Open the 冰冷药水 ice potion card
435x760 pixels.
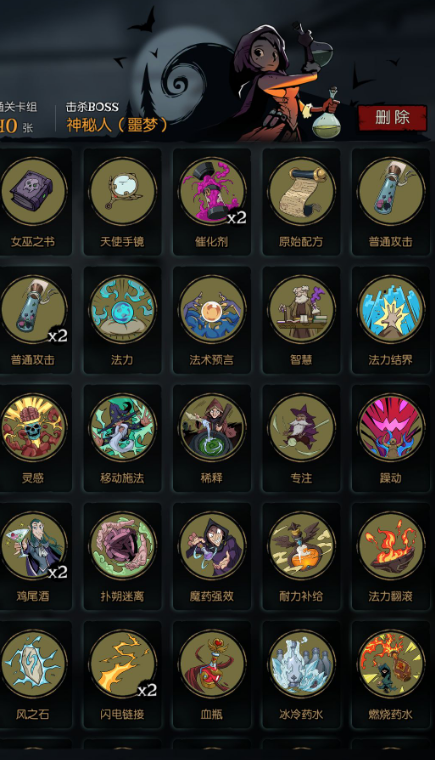click(x=301, y=675)
